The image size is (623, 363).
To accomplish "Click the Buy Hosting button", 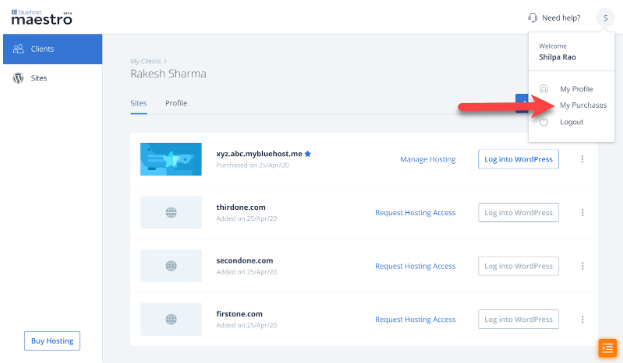I will tap(52, 341).
